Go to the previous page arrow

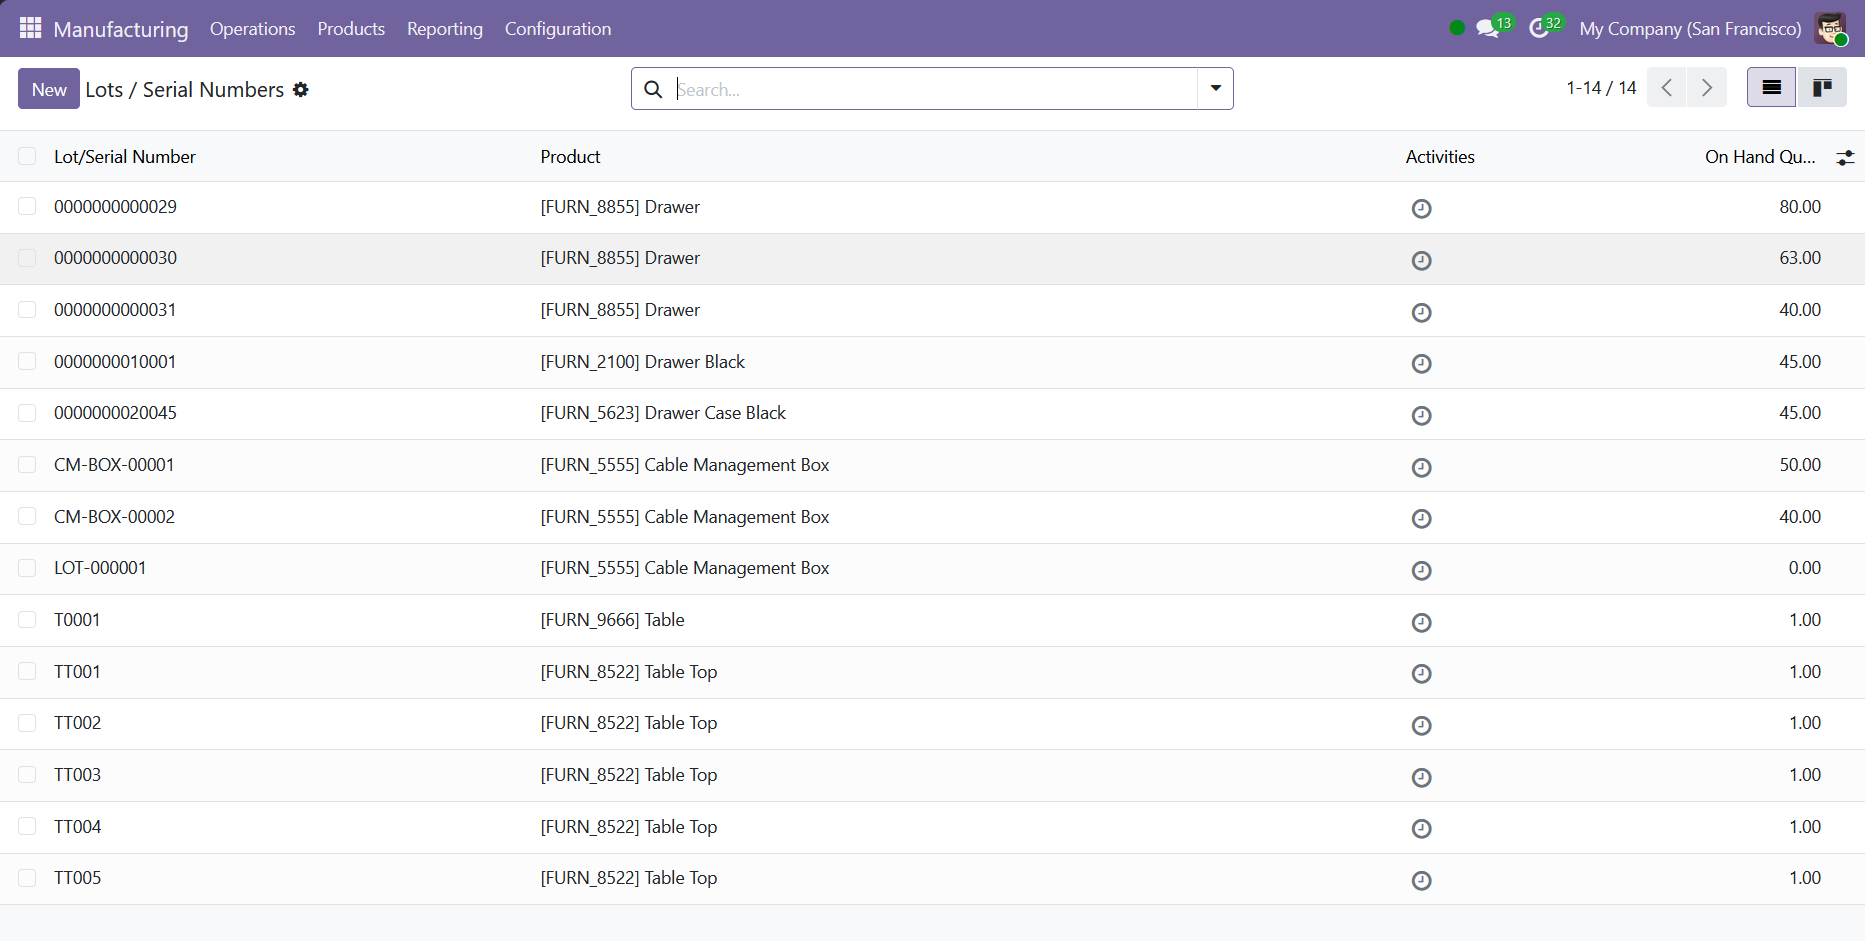click(x=1666, y=88)
